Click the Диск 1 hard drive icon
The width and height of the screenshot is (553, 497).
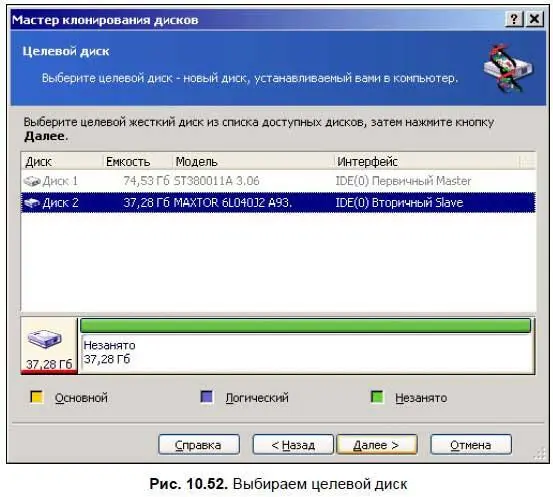tap(32, 181)
